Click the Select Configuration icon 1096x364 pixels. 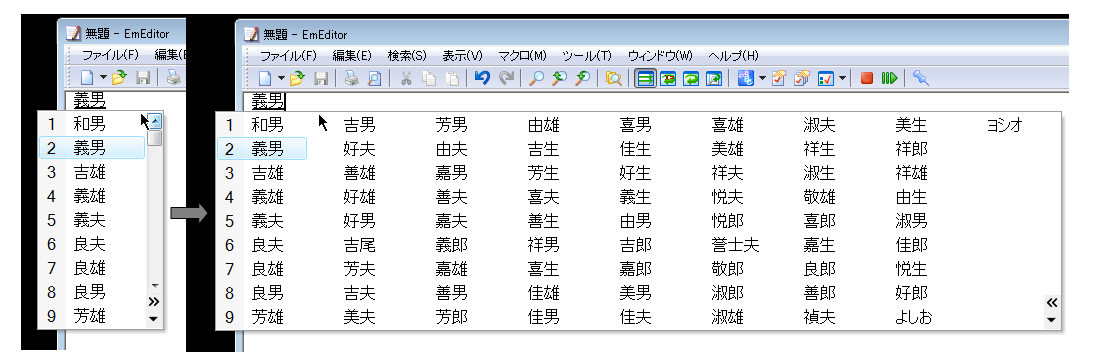746,78
